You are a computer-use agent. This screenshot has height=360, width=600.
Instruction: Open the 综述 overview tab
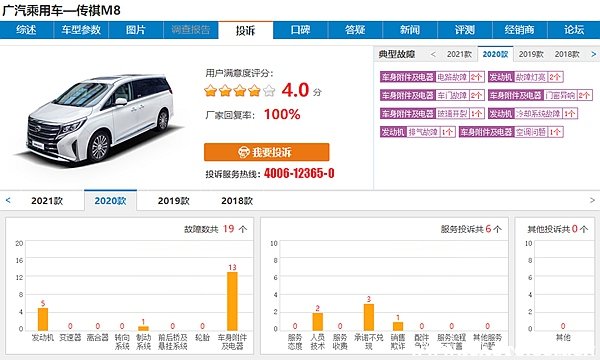click(26, 30)
